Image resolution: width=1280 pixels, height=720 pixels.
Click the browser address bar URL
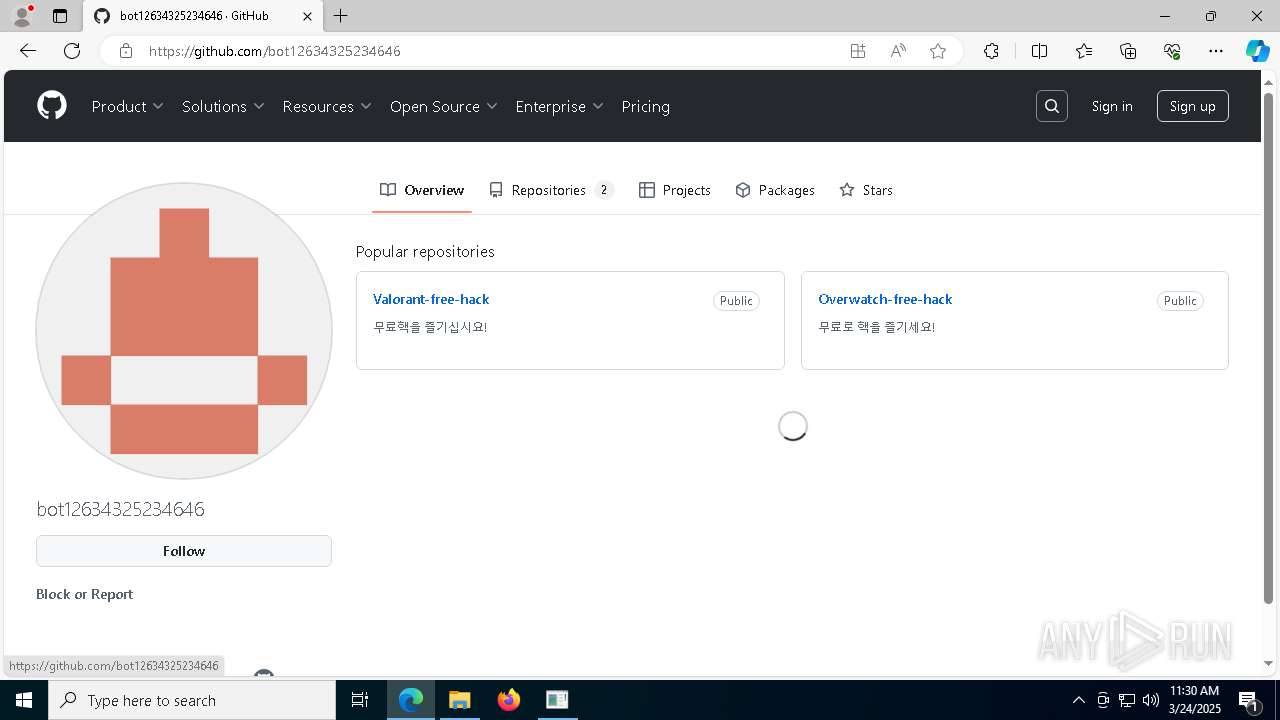(275, 51)
